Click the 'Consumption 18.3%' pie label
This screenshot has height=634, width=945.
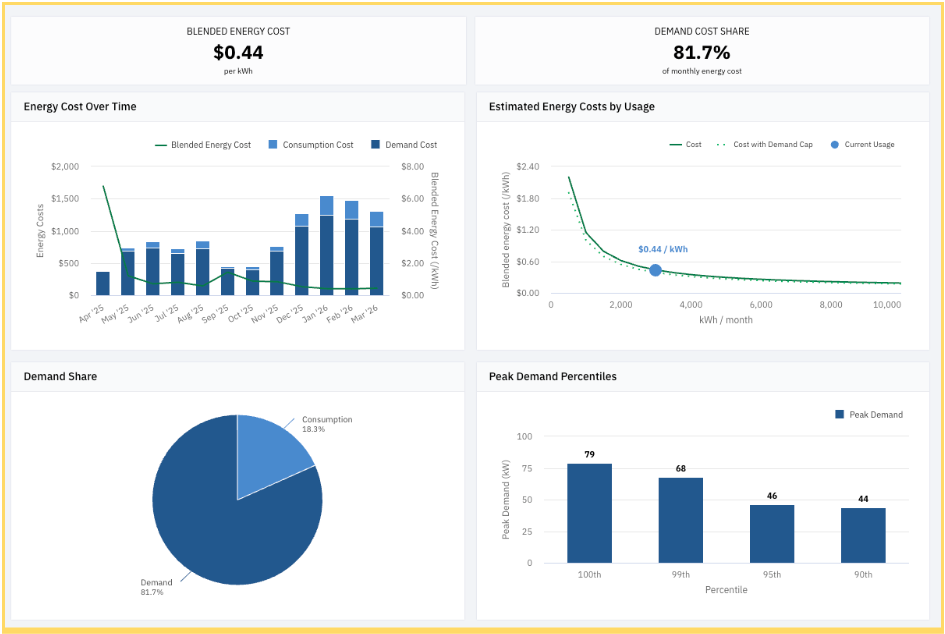[x=327, y=424]
